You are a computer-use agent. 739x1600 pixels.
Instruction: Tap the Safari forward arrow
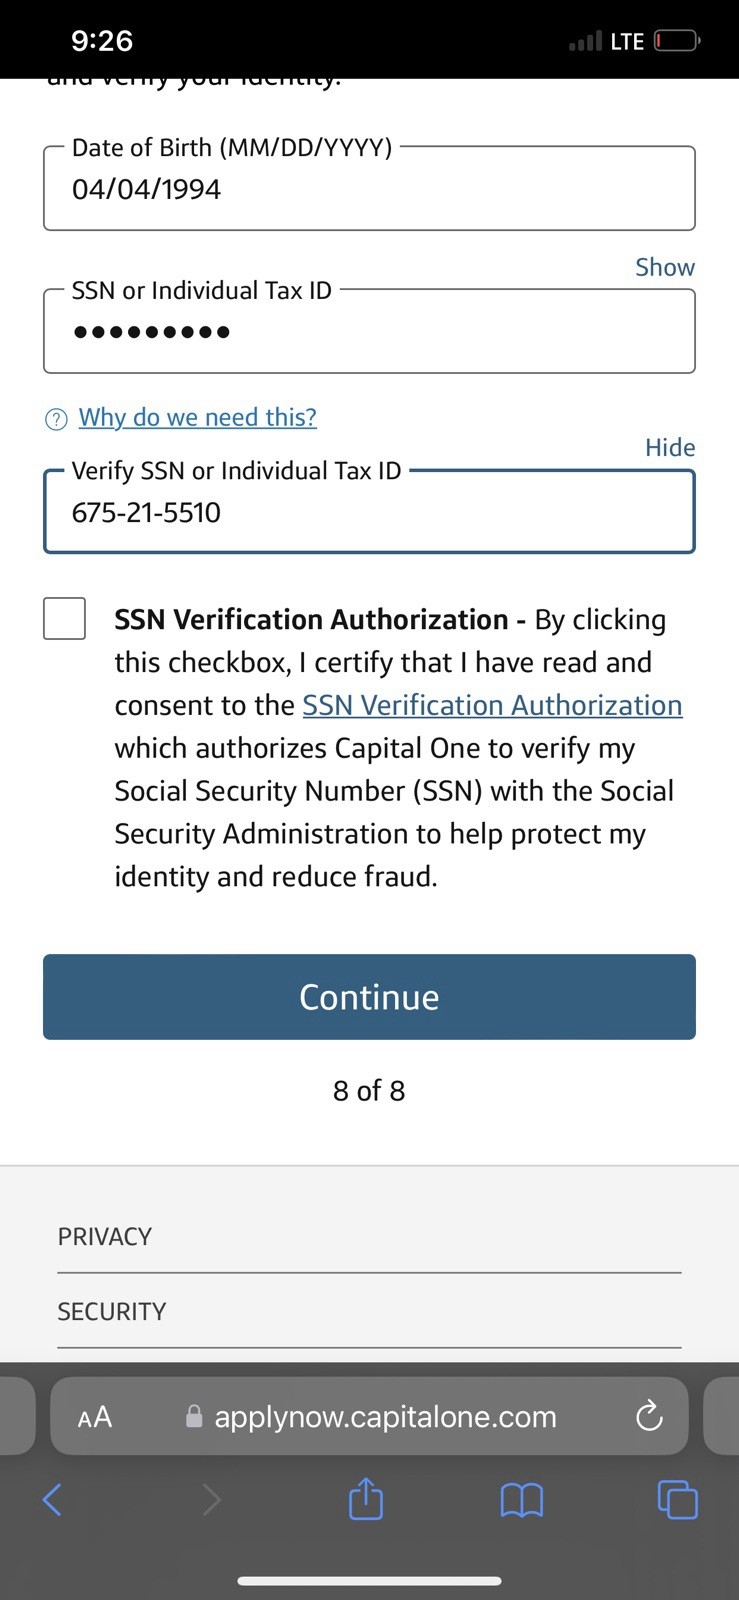coord(211,1499)
